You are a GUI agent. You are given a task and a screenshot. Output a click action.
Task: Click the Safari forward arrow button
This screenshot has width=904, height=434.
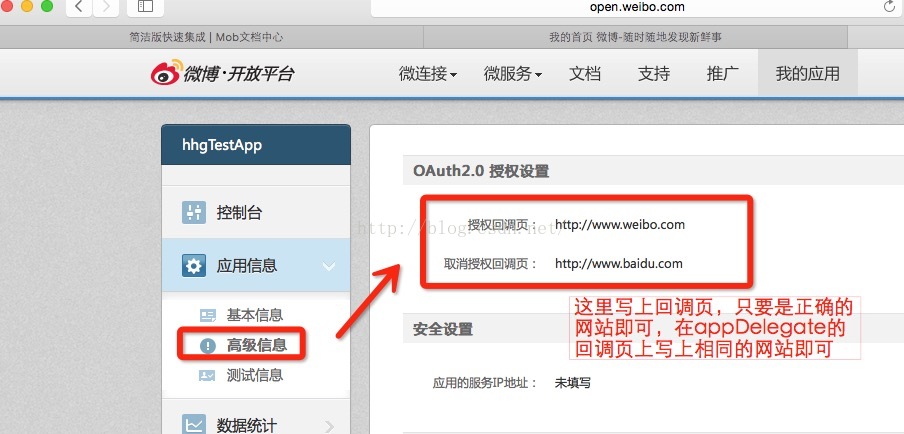106,7
